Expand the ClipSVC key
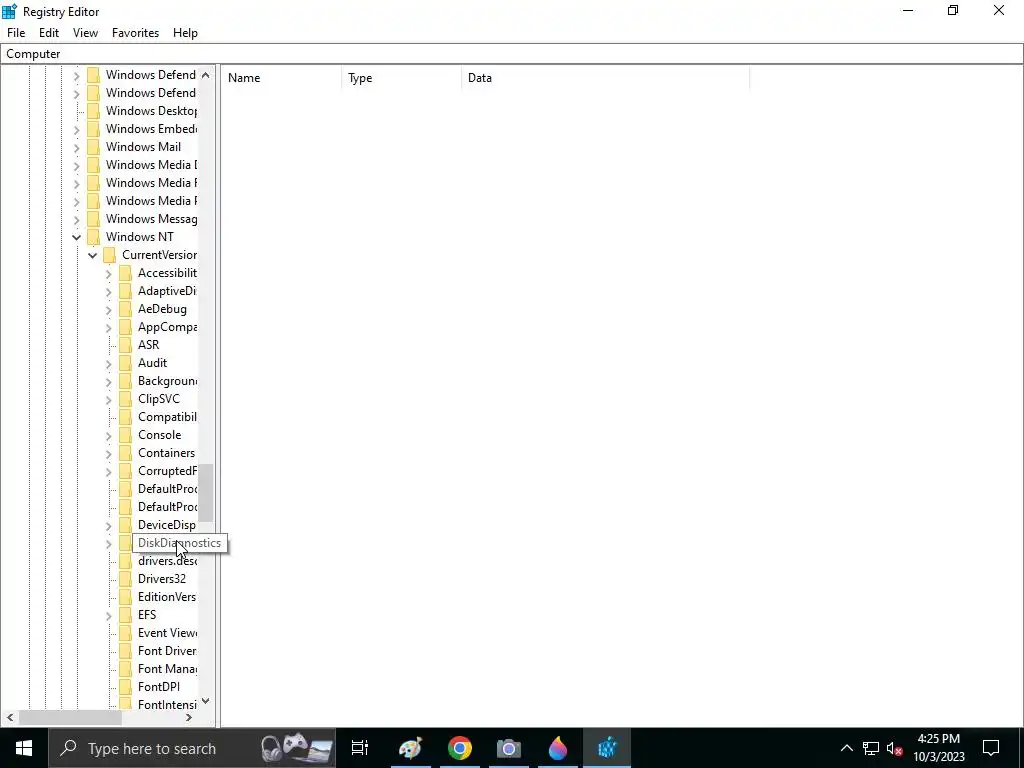 pyautogui.click(x=108, y=400)
